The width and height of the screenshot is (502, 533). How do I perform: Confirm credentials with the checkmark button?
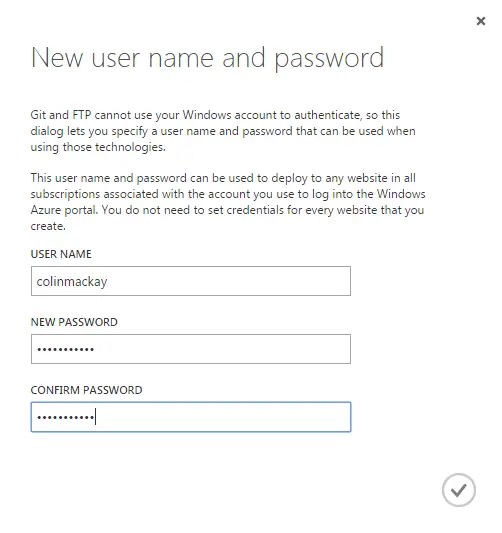point(458,490)
